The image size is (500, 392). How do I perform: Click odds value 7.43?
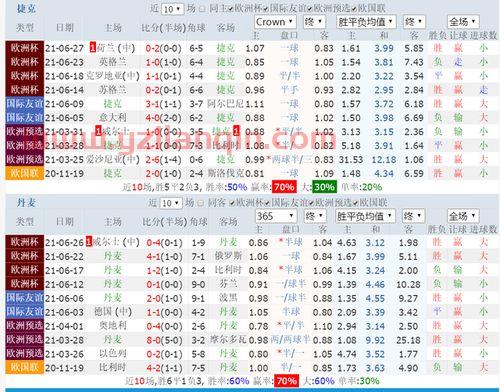click(414, 62)
